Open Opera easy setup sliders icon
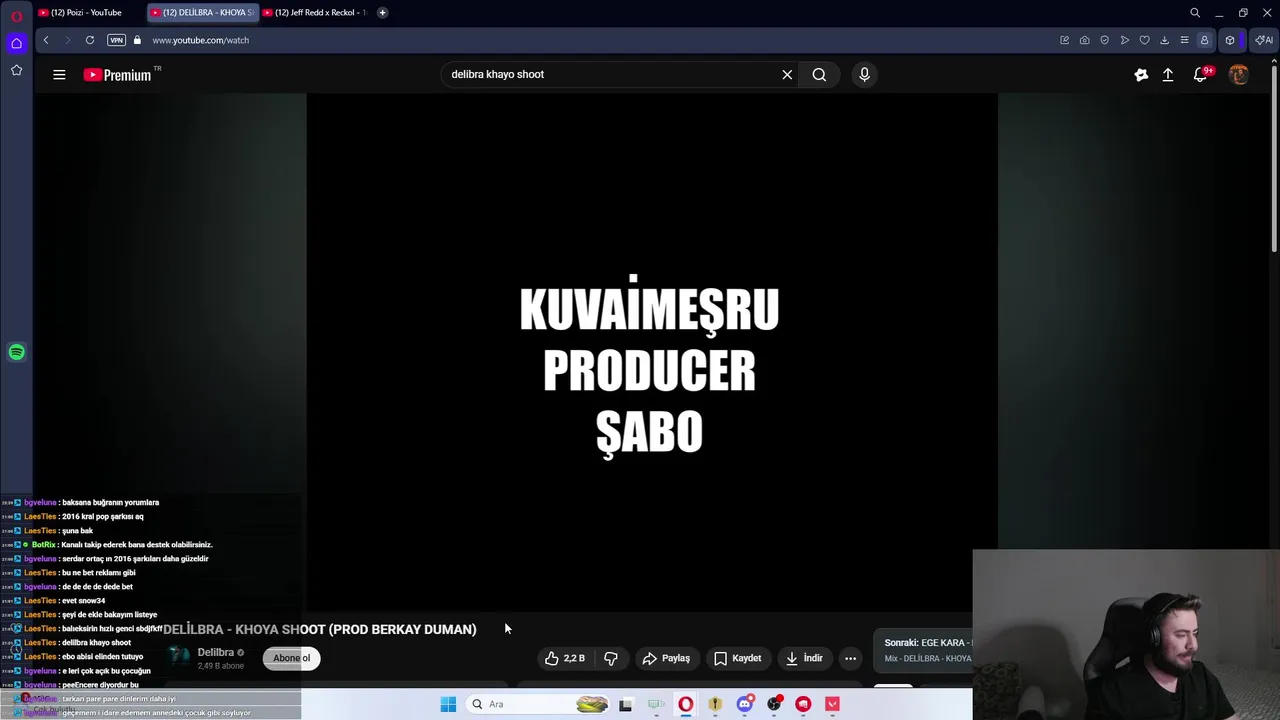The height and width of the screenshot is (720, 1280). (1184, 40)
